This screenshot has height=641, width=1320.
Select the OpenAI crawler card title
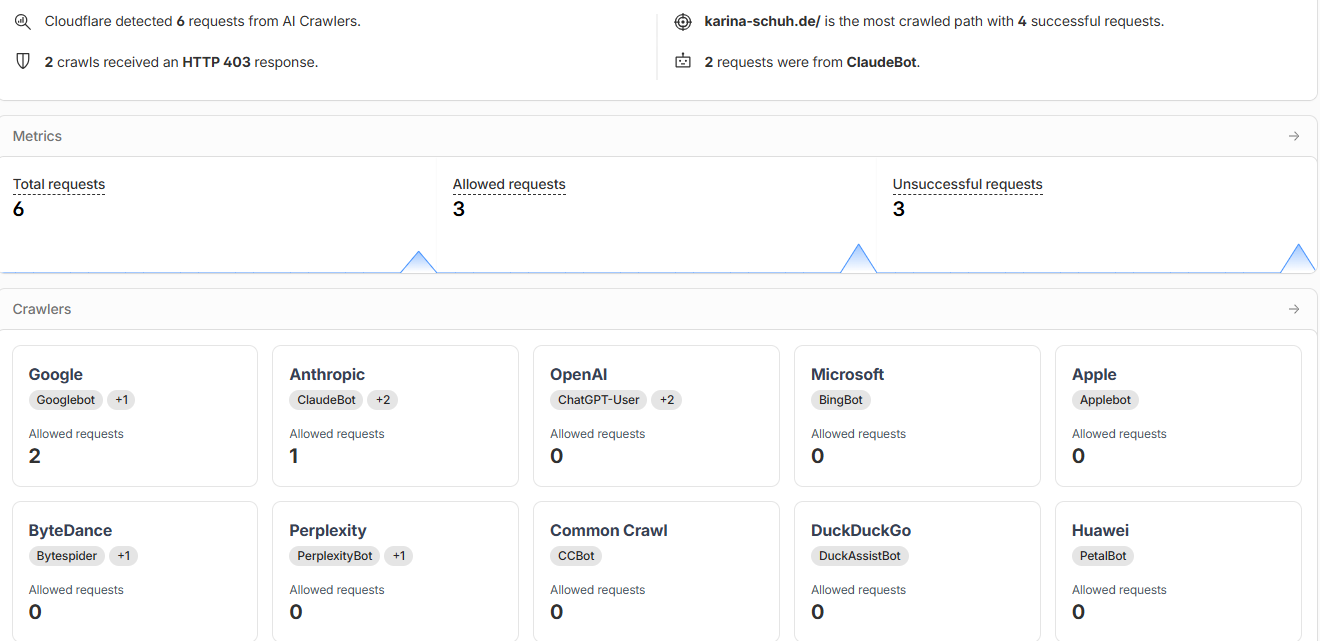click(x=579, y=374)
